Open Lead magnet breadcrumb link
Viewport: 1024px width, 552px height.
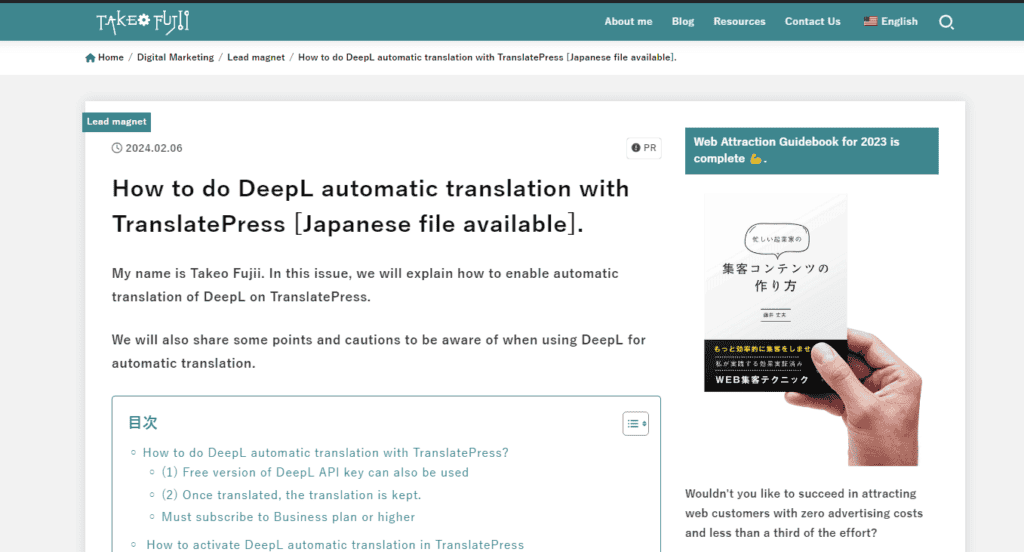(256, 57)
